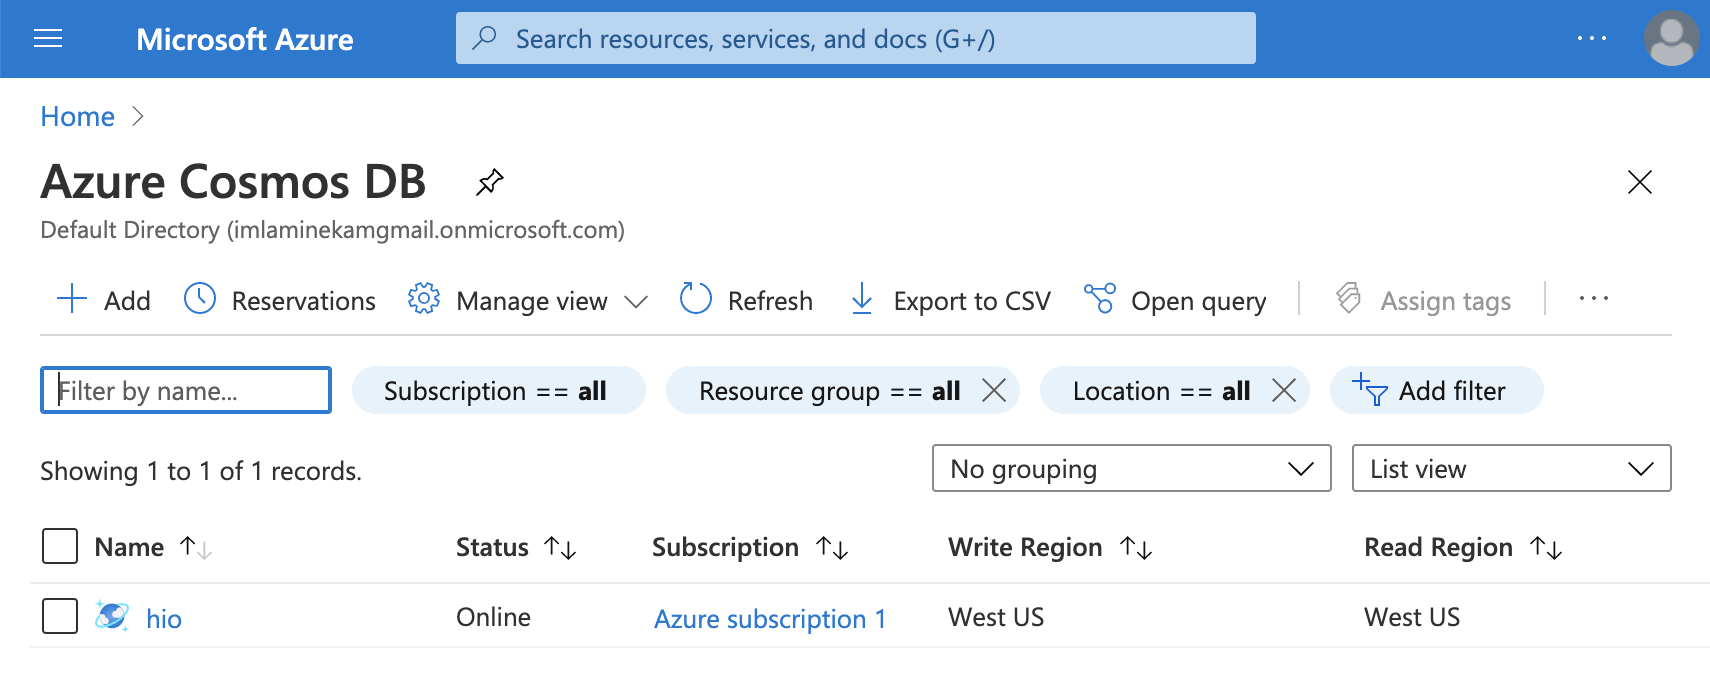
Task: Pin Azure Cosmos DB to dashboard
Action: (489, 182)
